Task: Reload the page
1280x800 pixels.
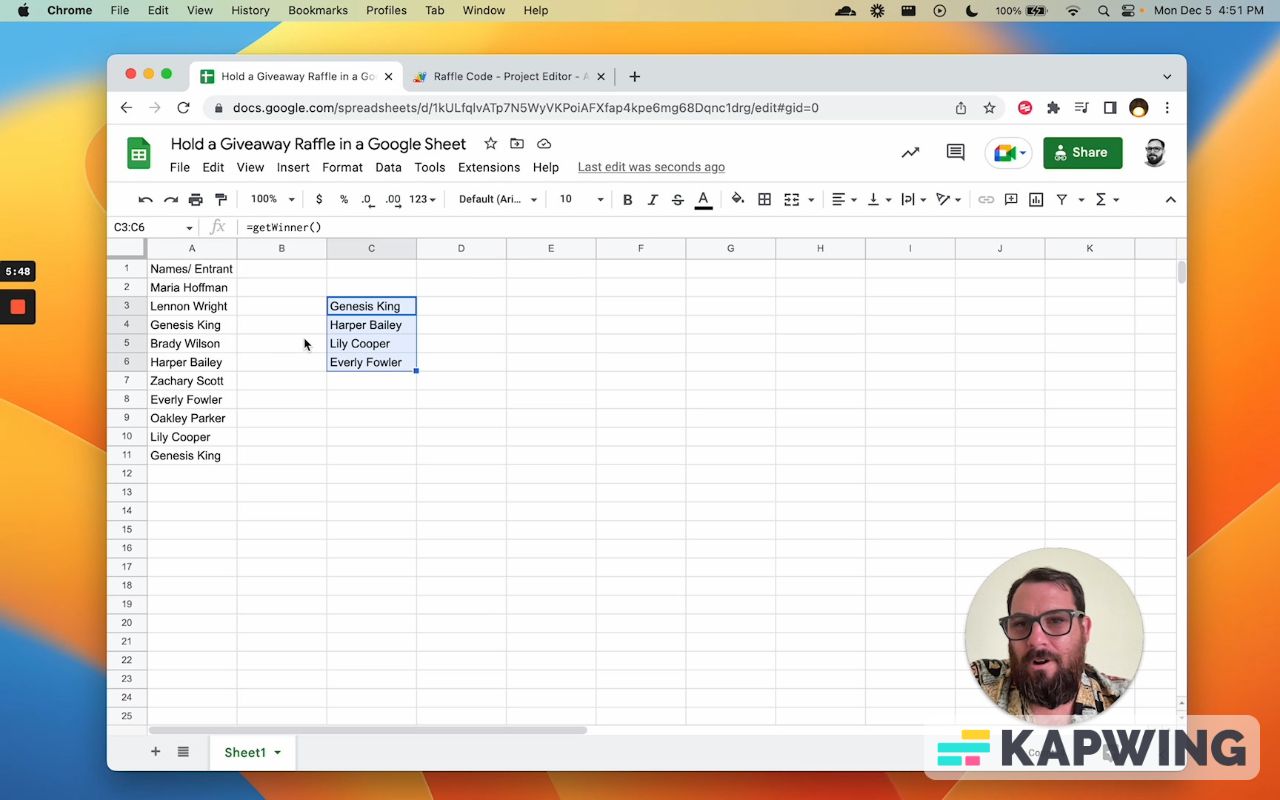Action: pyautogui.click(x=183, y=108)
